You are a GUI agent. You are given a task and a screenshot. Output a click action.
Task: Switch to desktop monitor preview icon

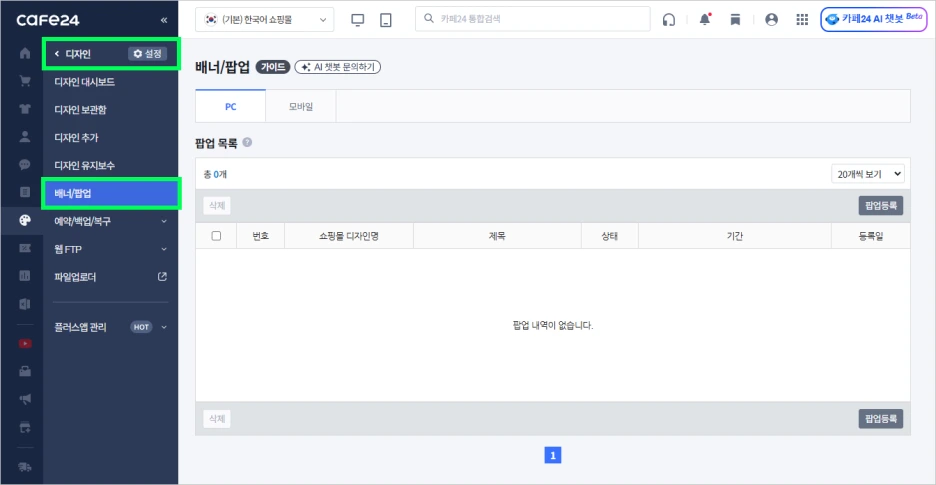[x=358, y=20]
